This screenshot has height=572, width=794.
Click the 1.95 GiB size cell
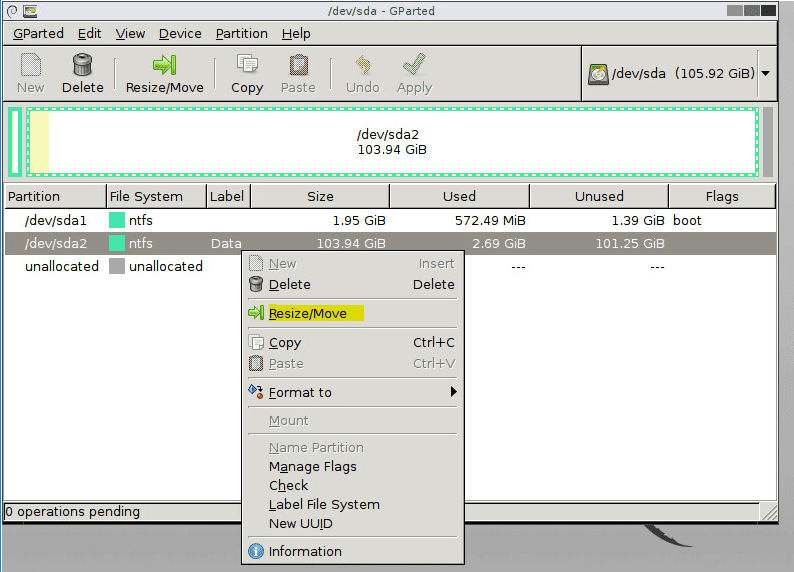[359, 221]
